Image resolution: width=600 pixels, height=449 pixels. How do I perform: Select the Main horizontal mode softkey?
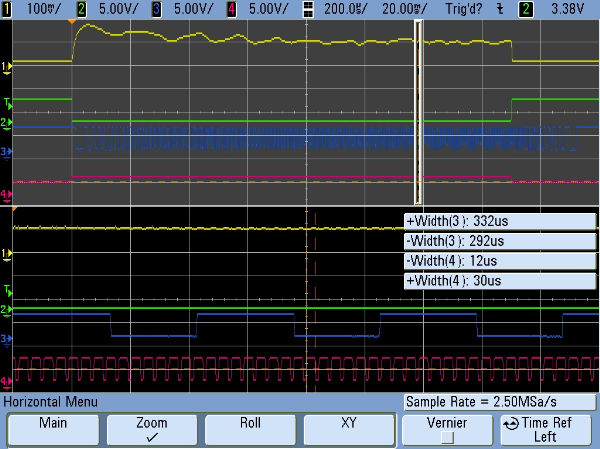tap(53, 430)
